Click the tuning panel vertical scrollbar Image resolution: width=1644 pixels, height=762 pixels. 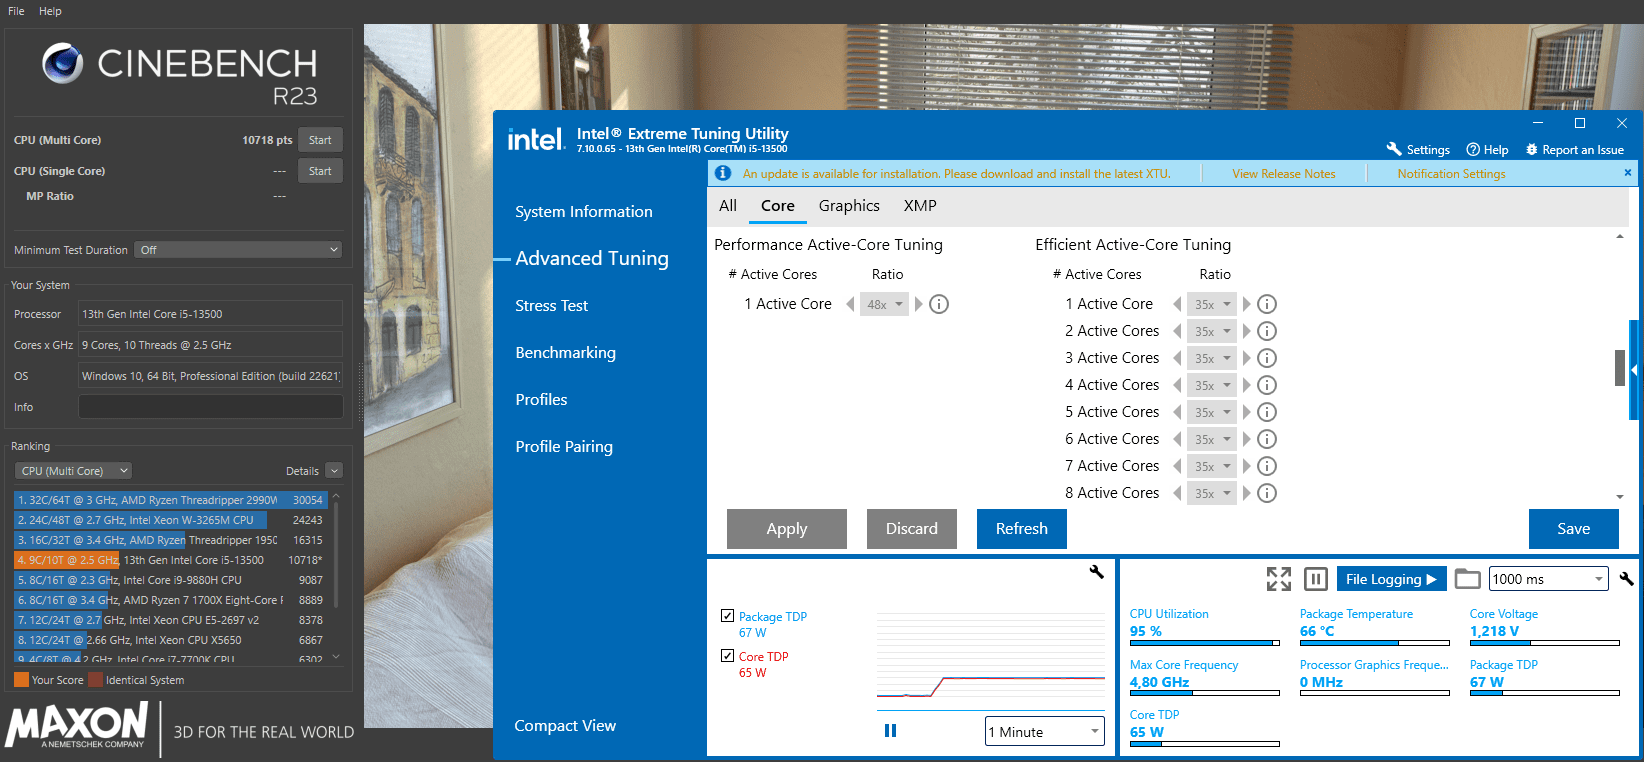pyautogui.click(x=1620, y=367)
